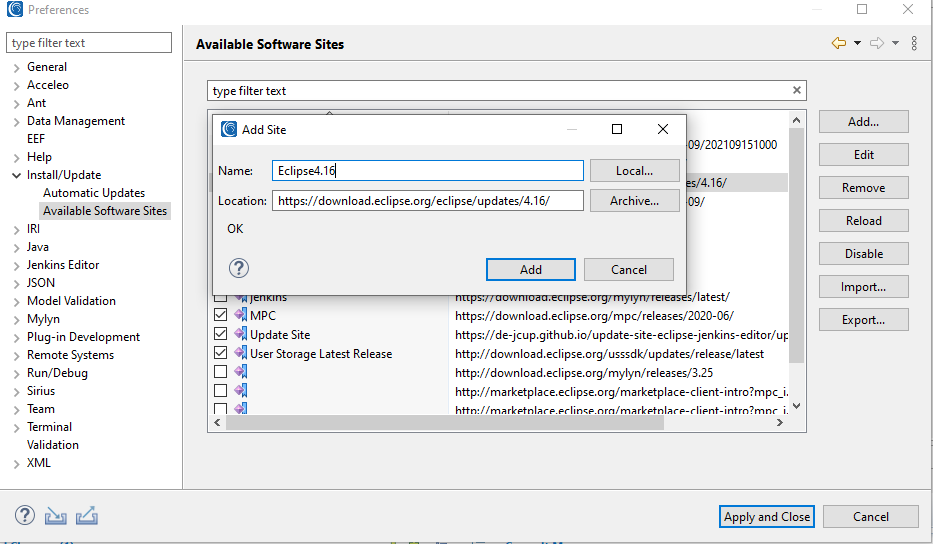Click the Local... button

pyautogui.click(x=634, y=171)
